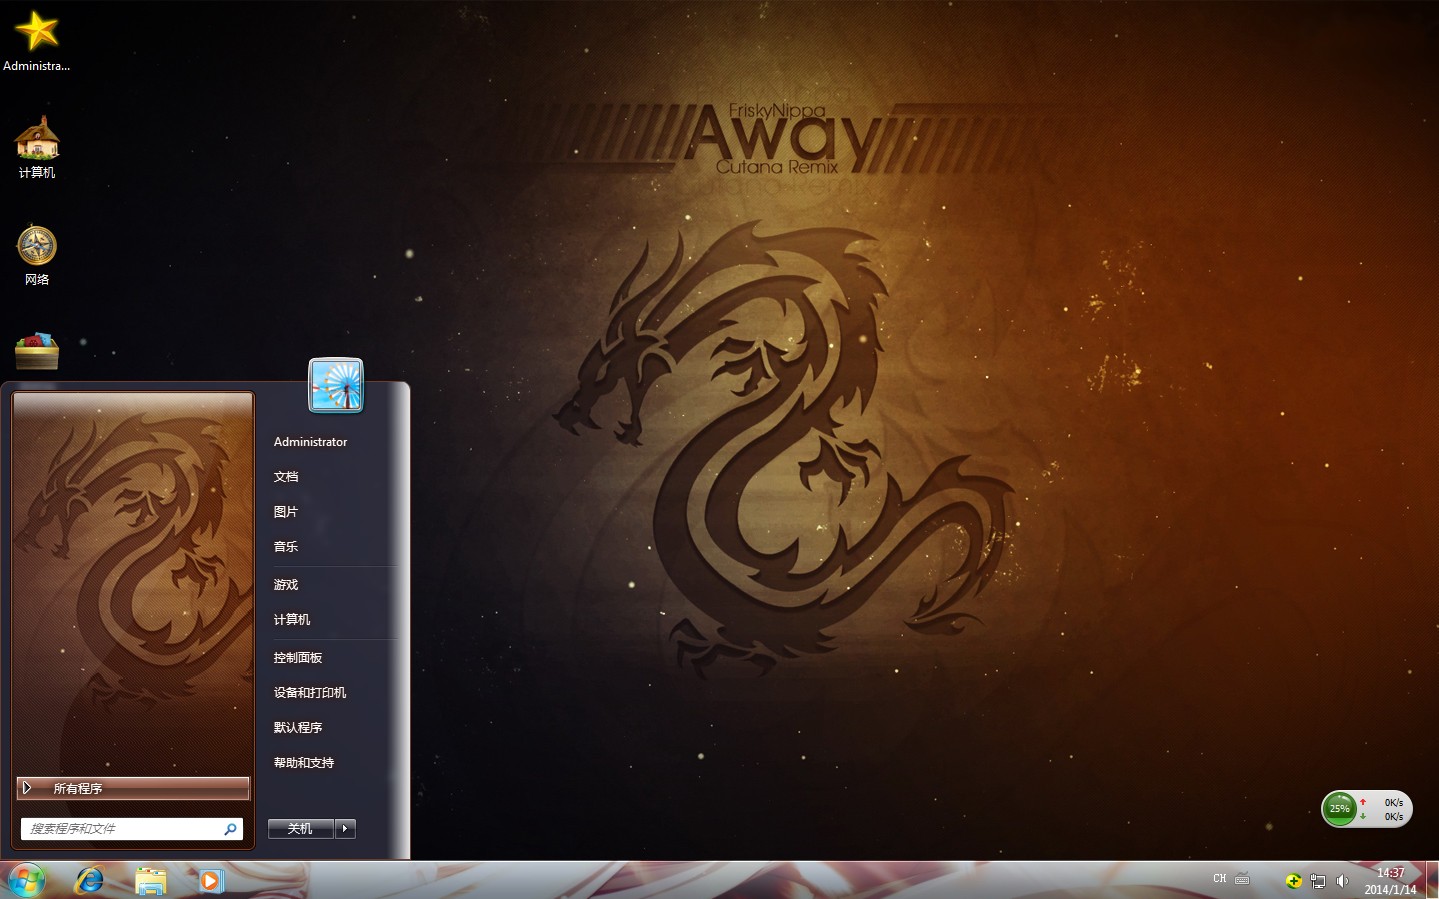Launch the media player taskbar icon
Viewport: 1439px width, 899px height.
[210, 881]
